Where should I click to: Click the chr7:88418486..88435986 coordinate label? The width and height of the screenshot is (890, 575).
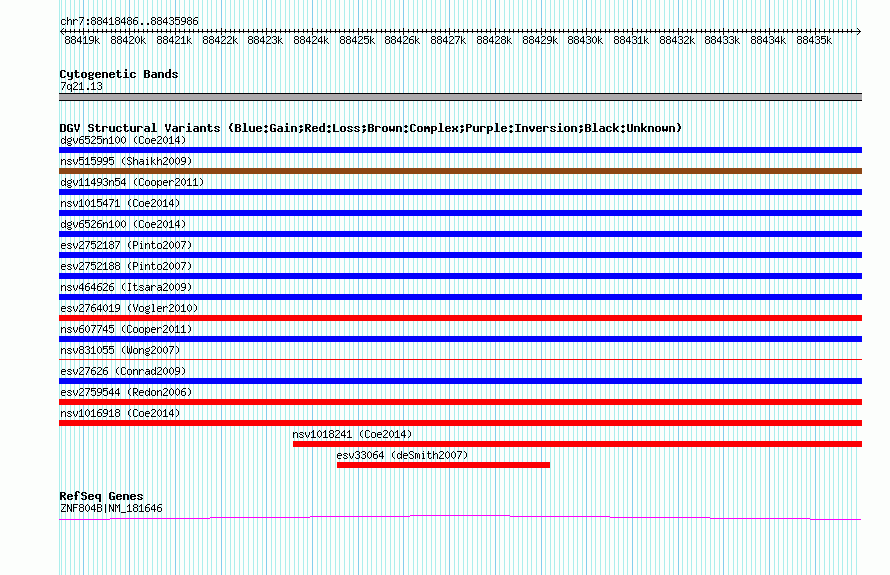point(129,21)
